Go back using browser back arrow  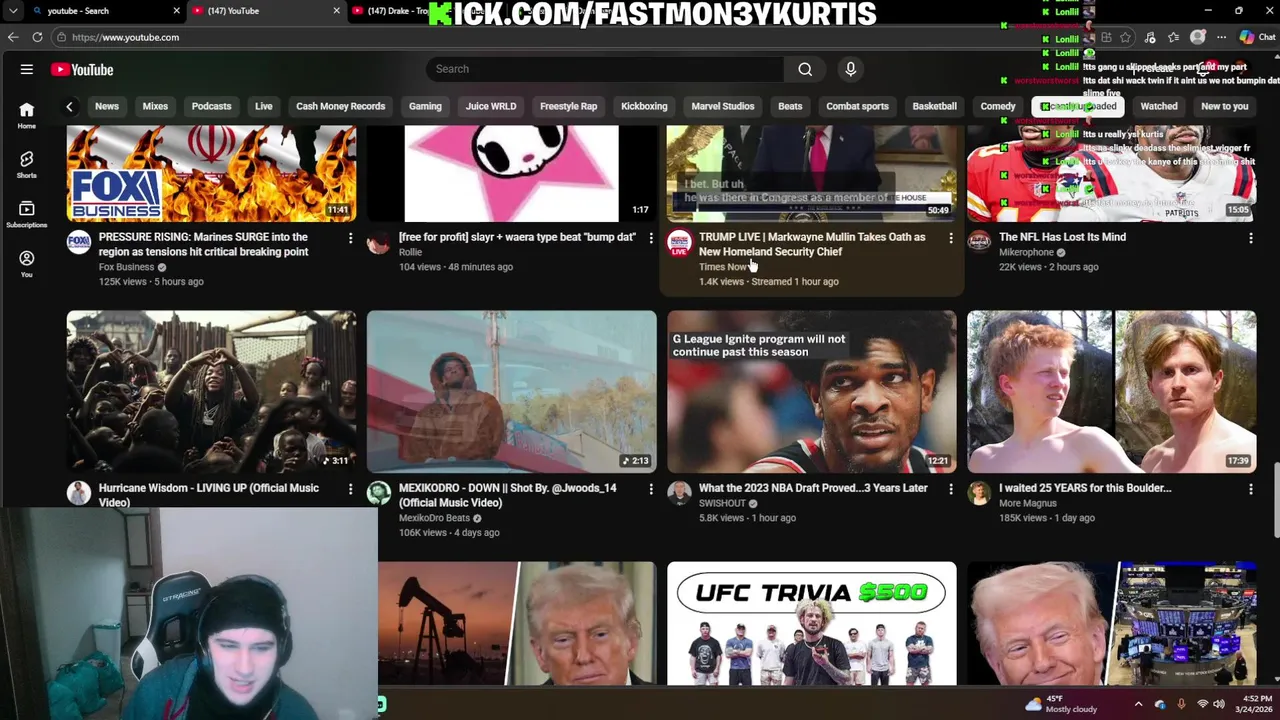[13, 37]
